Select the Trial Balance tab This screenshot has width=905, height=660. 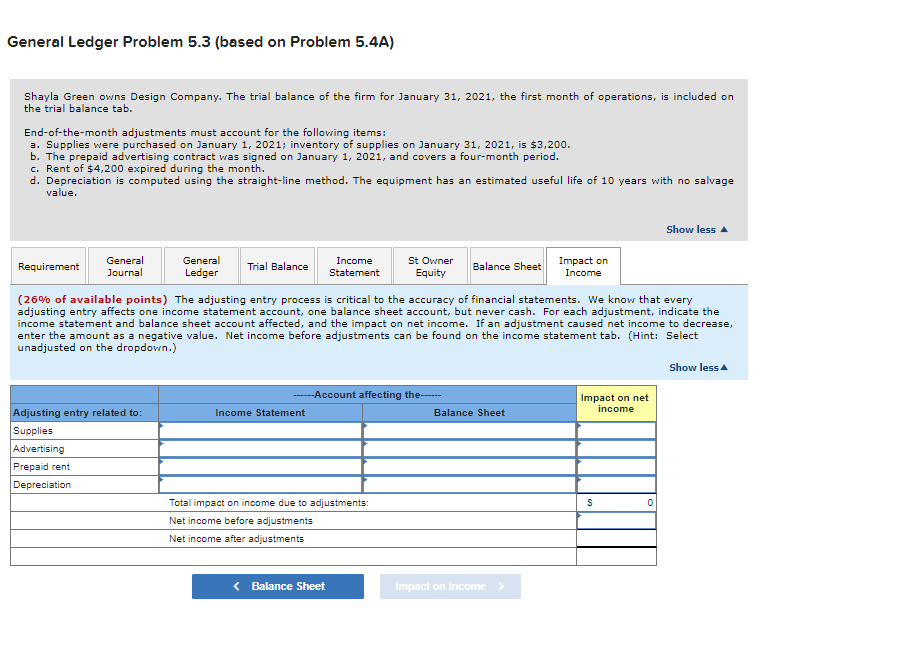click(x=277, y=266)
